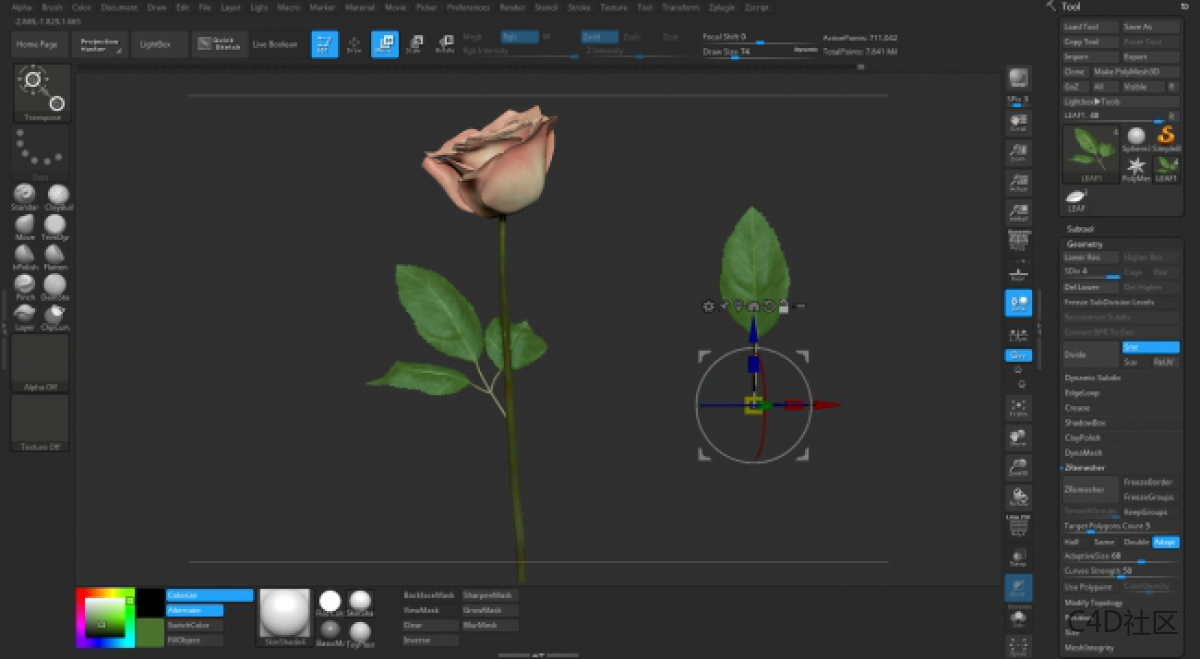
Task: Expand the Modify Topology section
Action: click(1092, 603)
